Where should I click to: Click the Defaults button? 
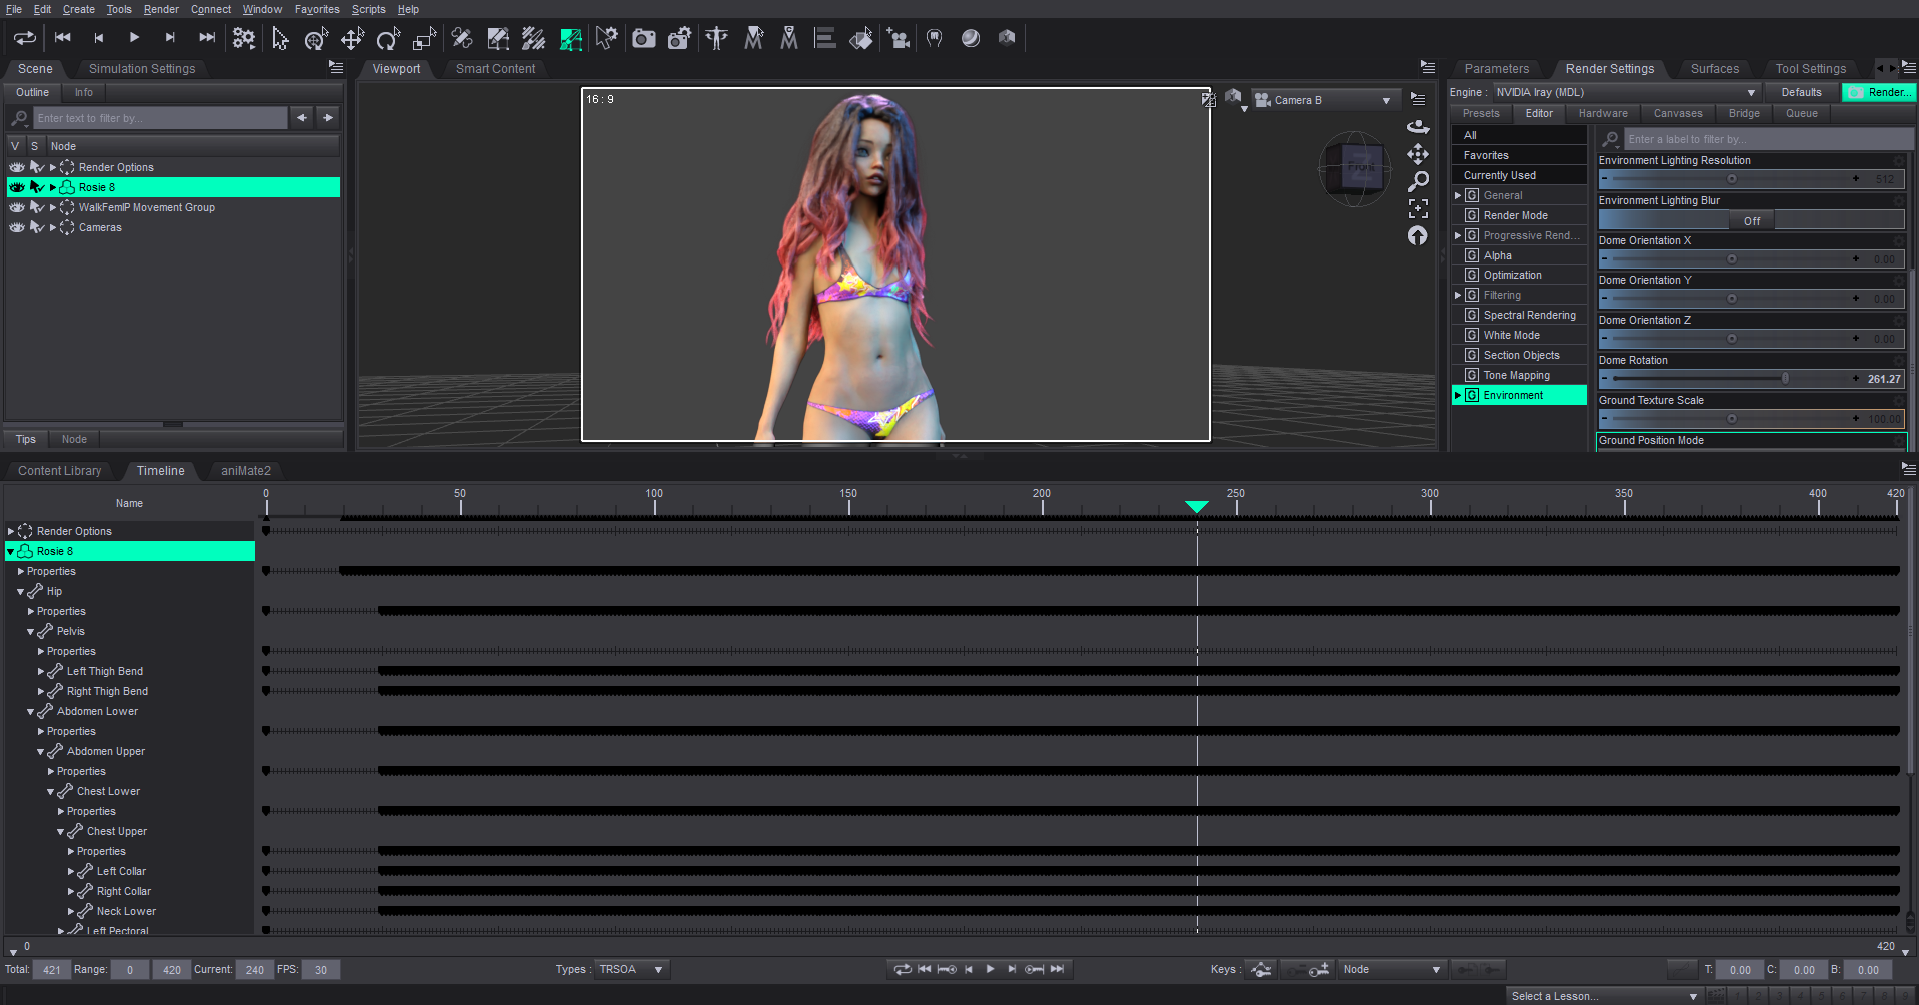pos(1801,92)
